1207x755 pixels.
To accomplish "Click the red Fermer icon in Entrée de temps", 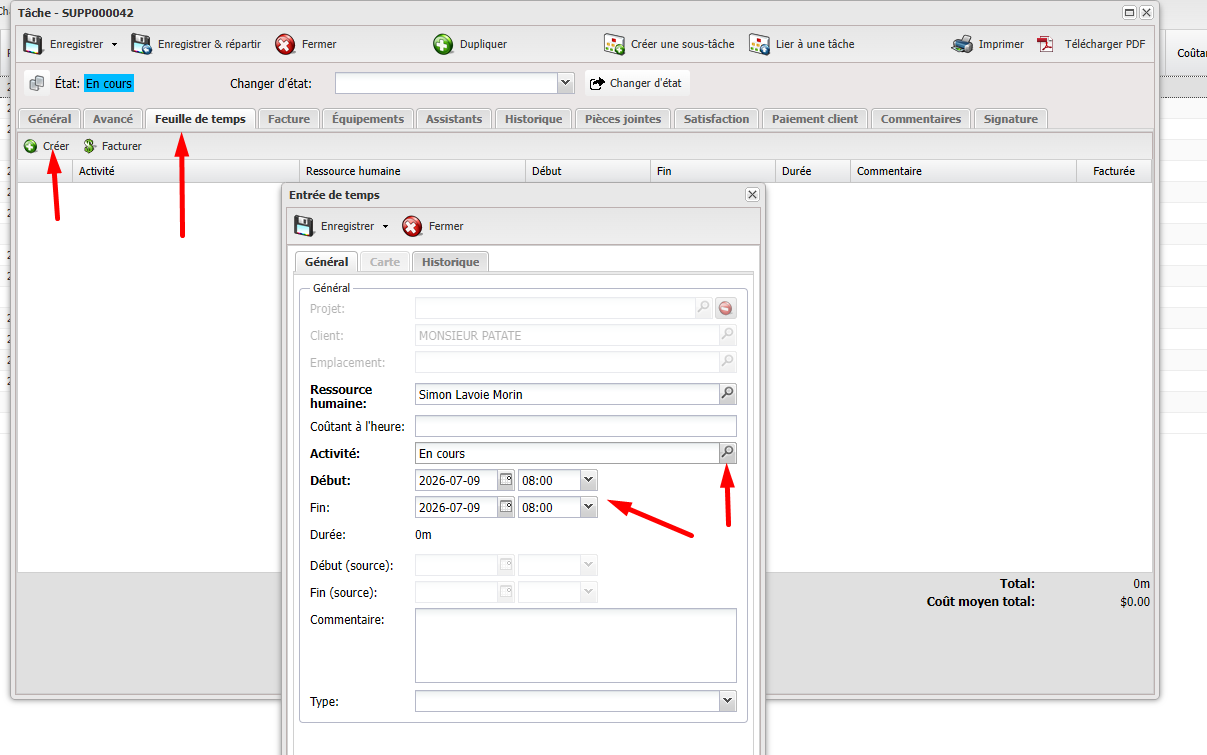I will [412, 226].
